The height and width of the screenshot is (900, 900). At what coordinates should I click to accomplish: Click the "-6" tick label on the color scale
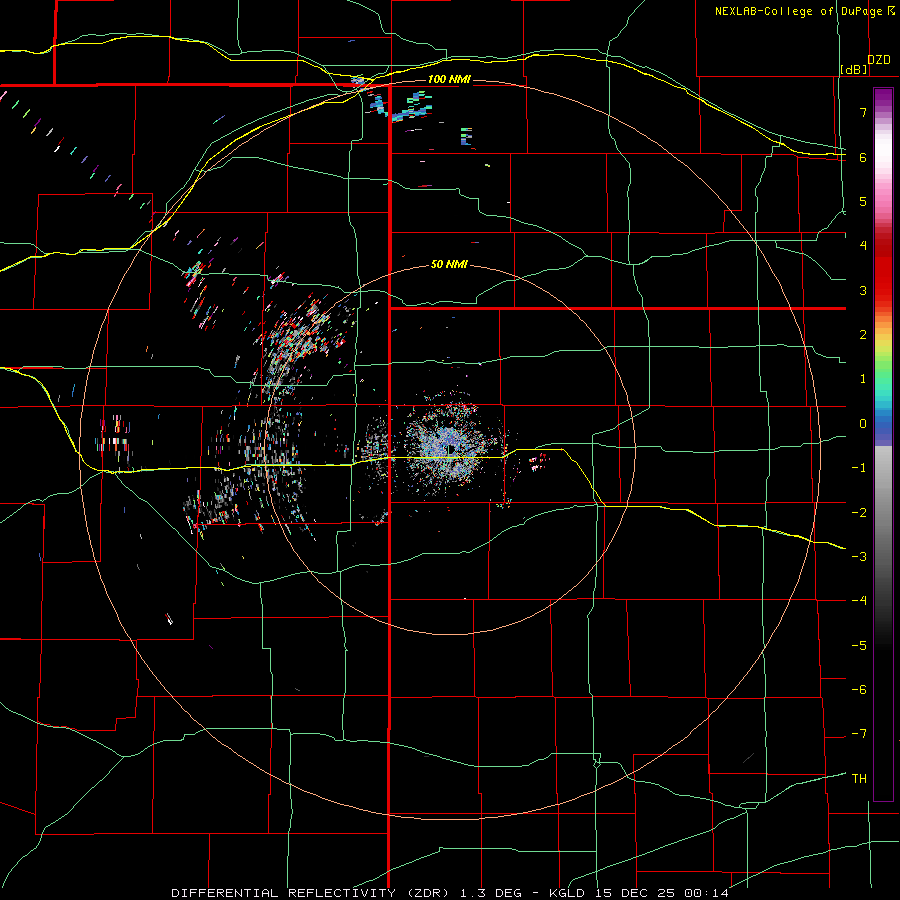(x=859, y=690)
